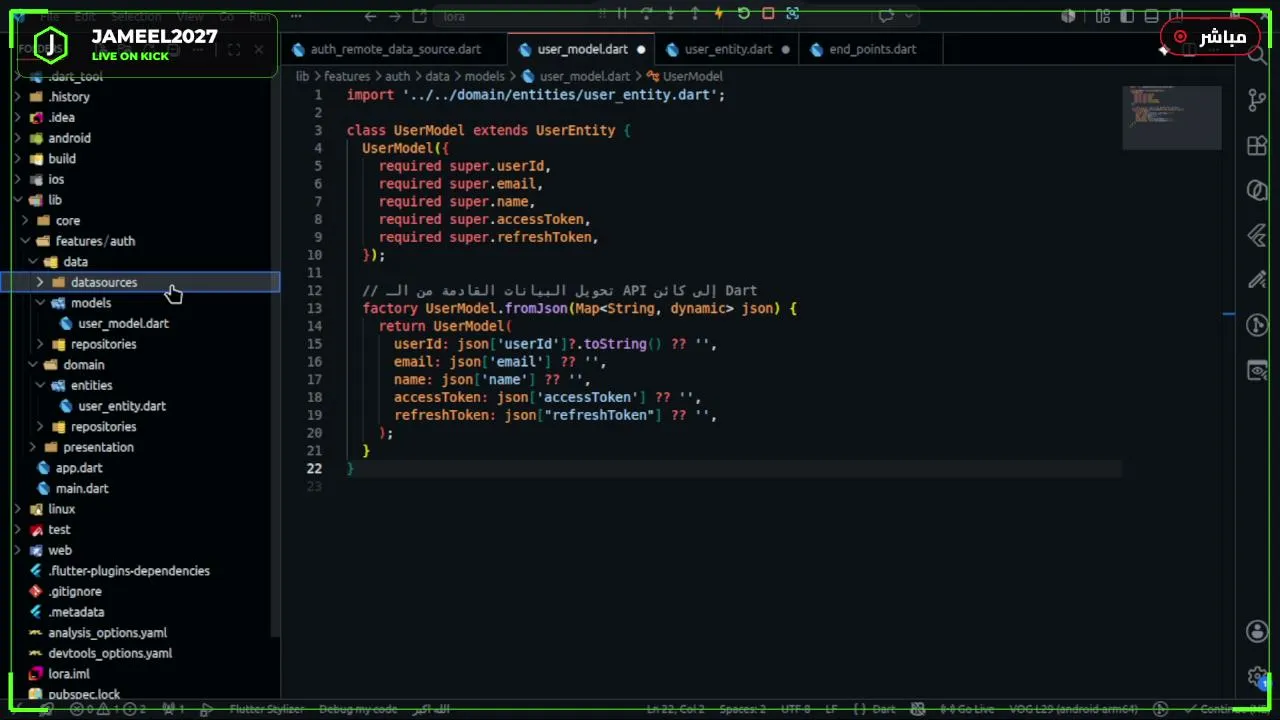Stop debugging with the red square
Image resolution: width=1280 pixels, height=720 pixels.
point(768,14)
